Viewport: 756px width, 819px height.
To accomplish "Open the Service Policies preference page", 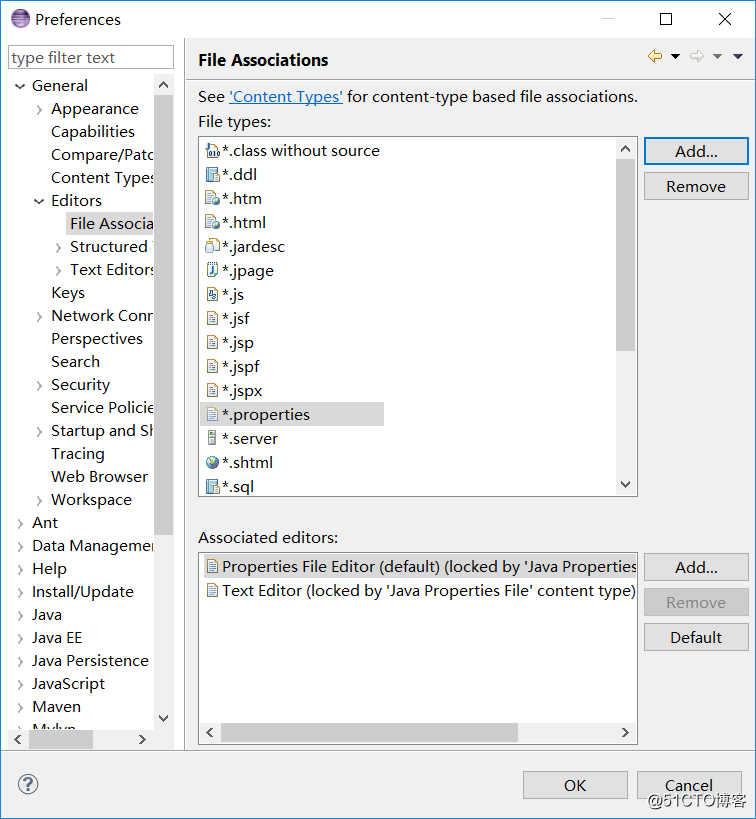I will 102,407.
